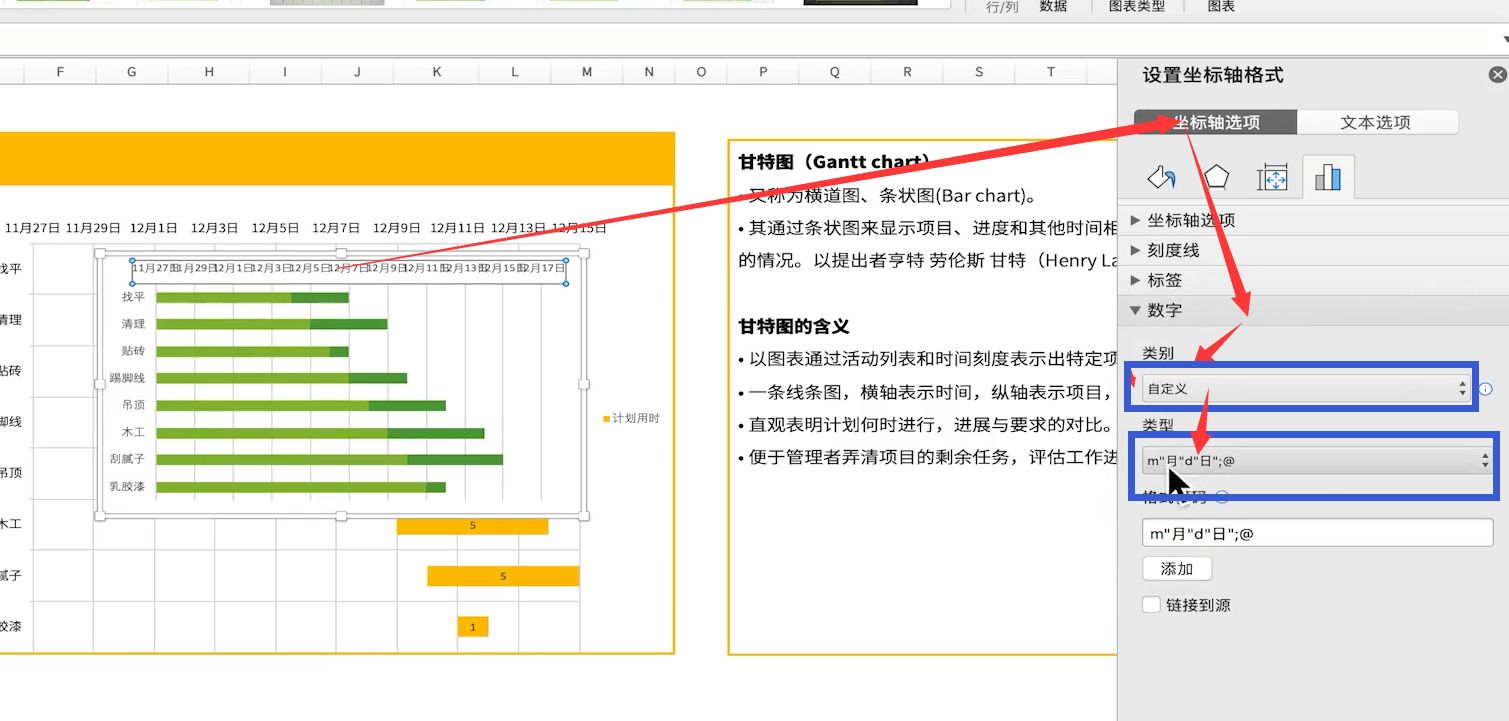Screen dimensions: 1509x721
Task: Click the 乳胶漆 category label in chart
Action: coord(127,487)
